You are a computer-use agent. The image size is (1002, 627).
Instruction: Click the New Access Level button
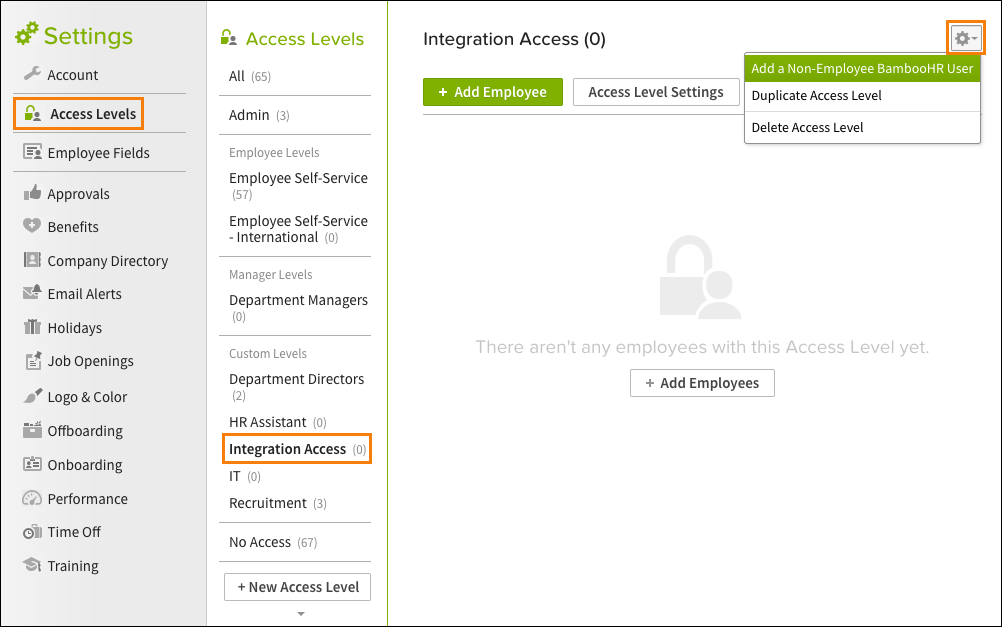[297, 587]
